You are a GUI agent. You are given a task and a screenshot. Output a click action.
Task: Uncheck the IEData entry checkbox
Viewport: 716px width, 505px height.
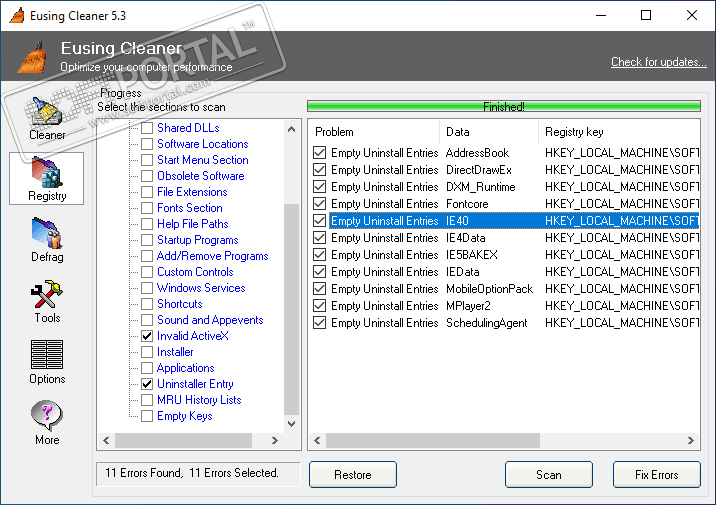tap(320, 272)
